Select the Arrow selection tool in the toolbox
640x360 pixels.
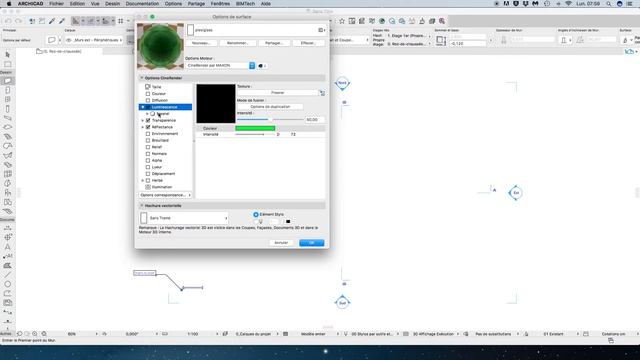tap(7, 54)
